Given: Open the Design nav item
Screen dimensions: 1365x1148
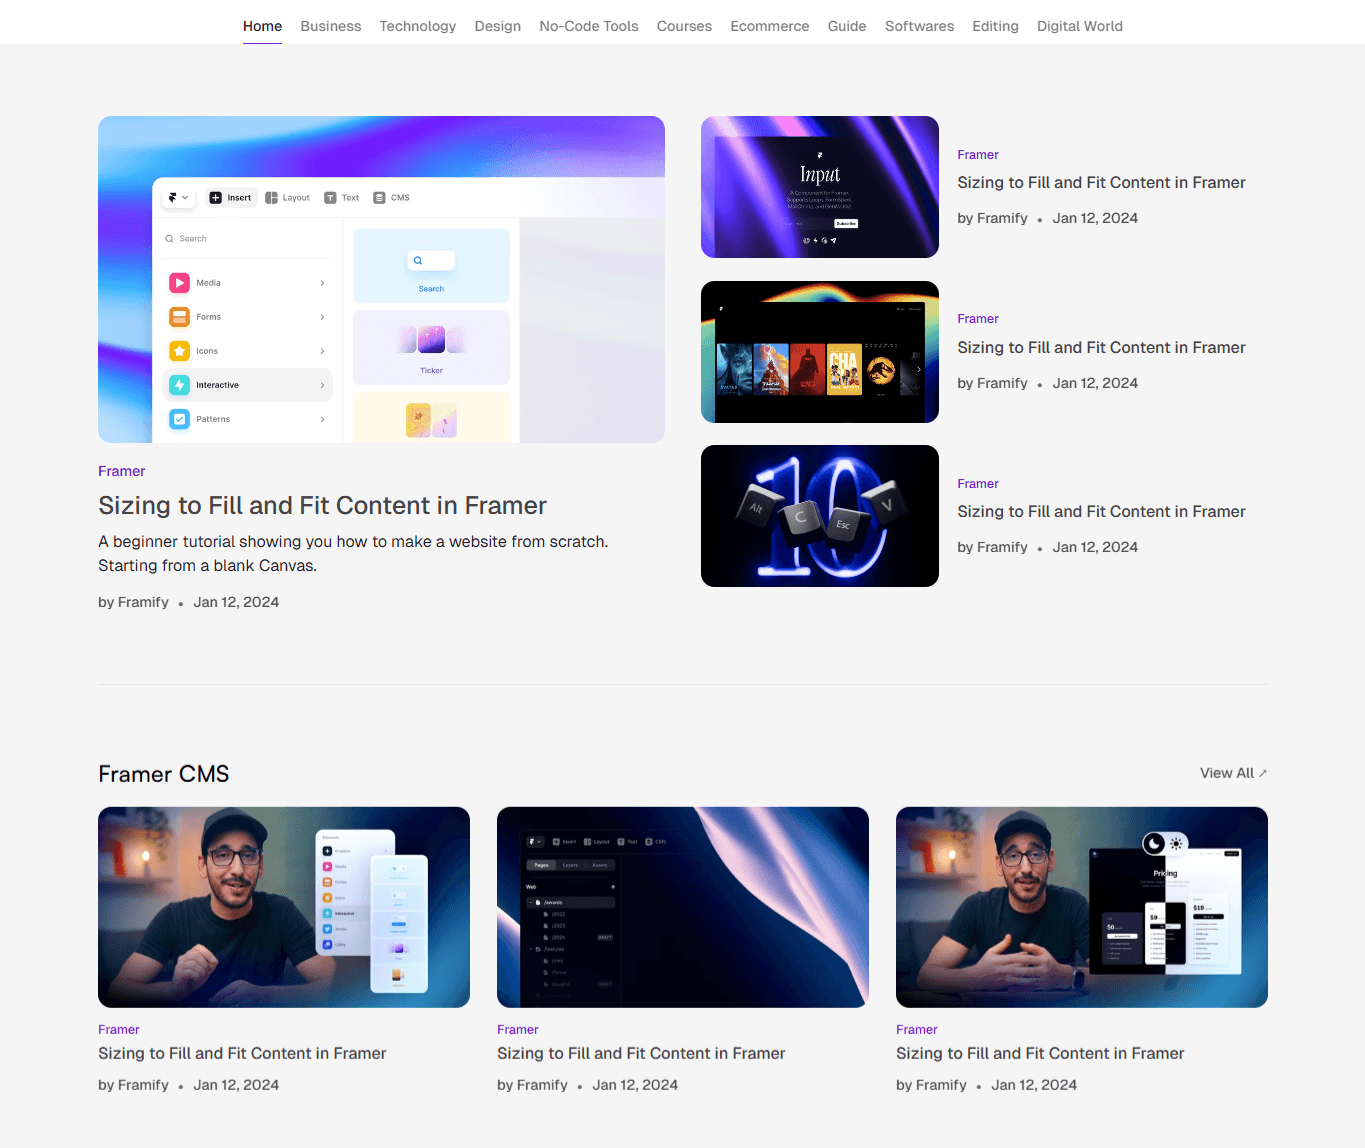Looking at the screenshot, I should [498, 26].
